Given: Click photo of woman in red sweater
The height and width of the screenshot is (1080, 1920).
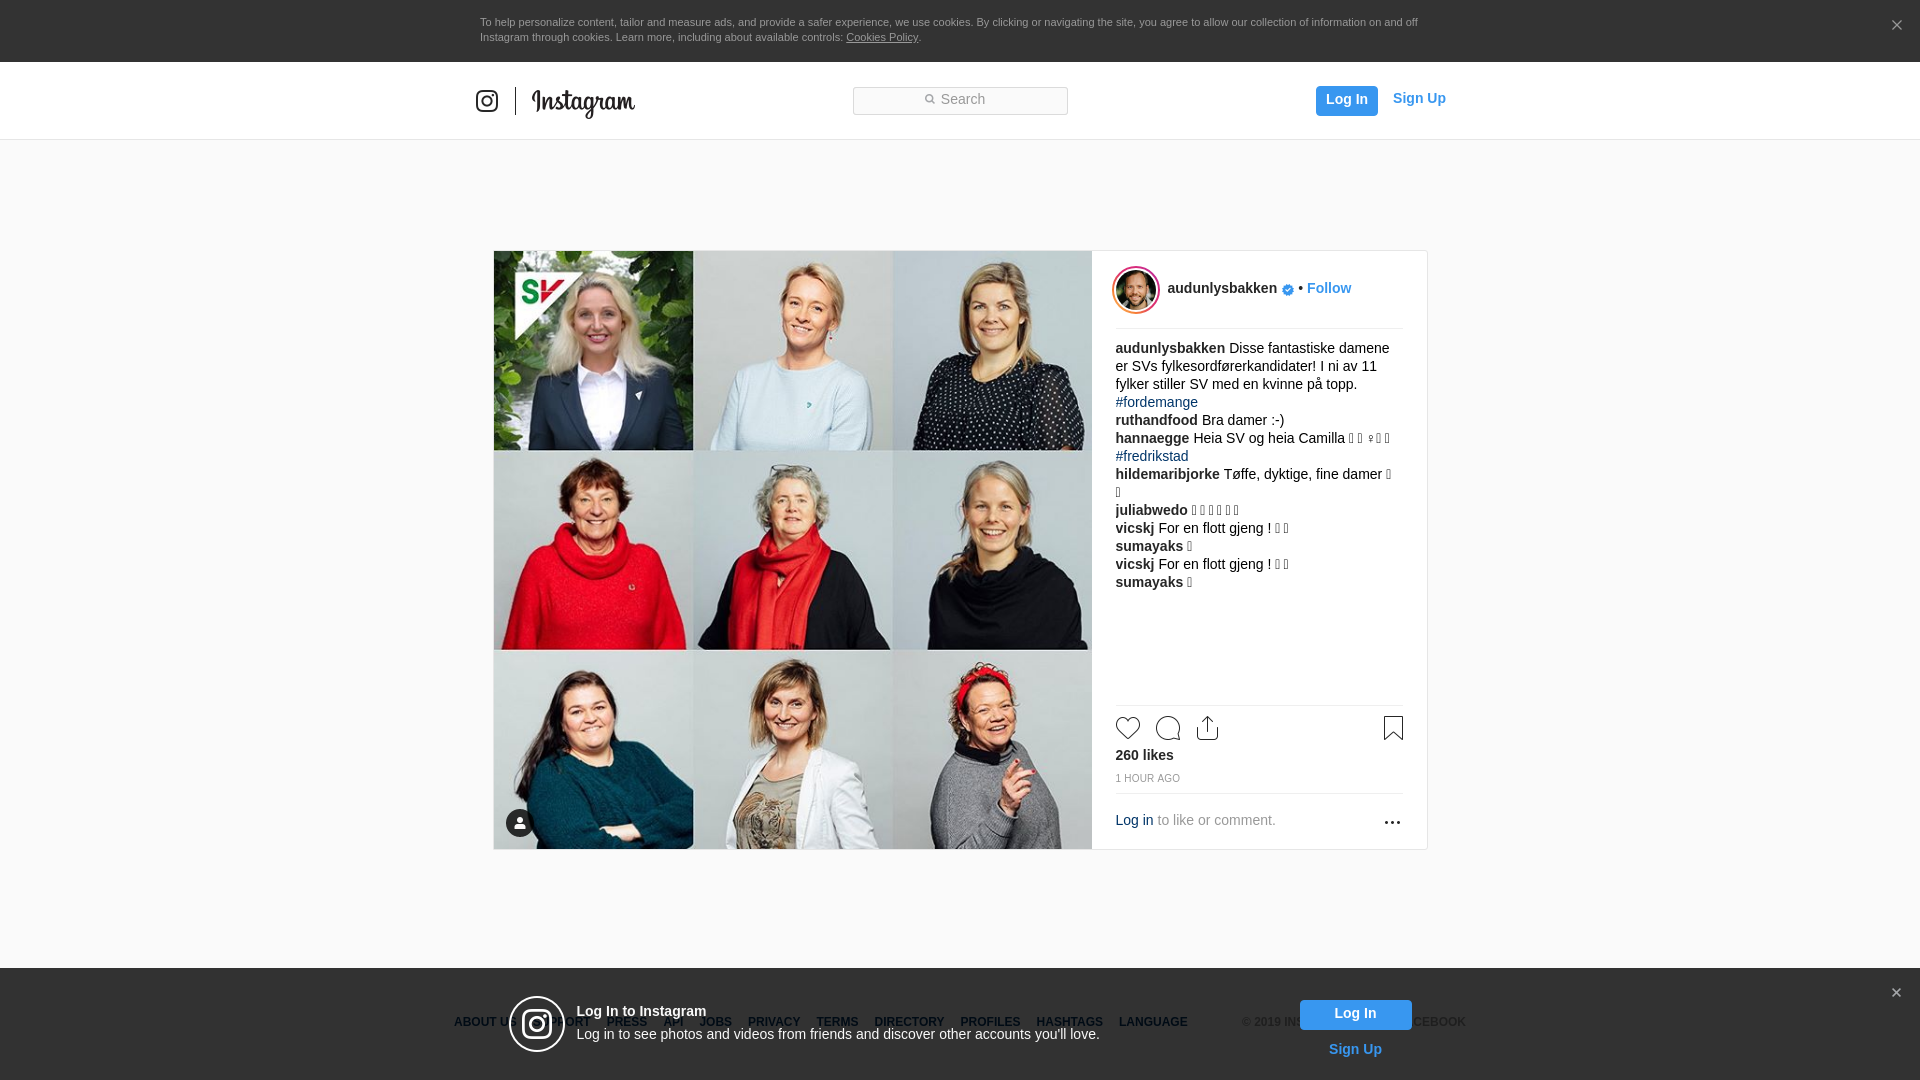Looking at the screenshot, I should click(x=593, y=550).
